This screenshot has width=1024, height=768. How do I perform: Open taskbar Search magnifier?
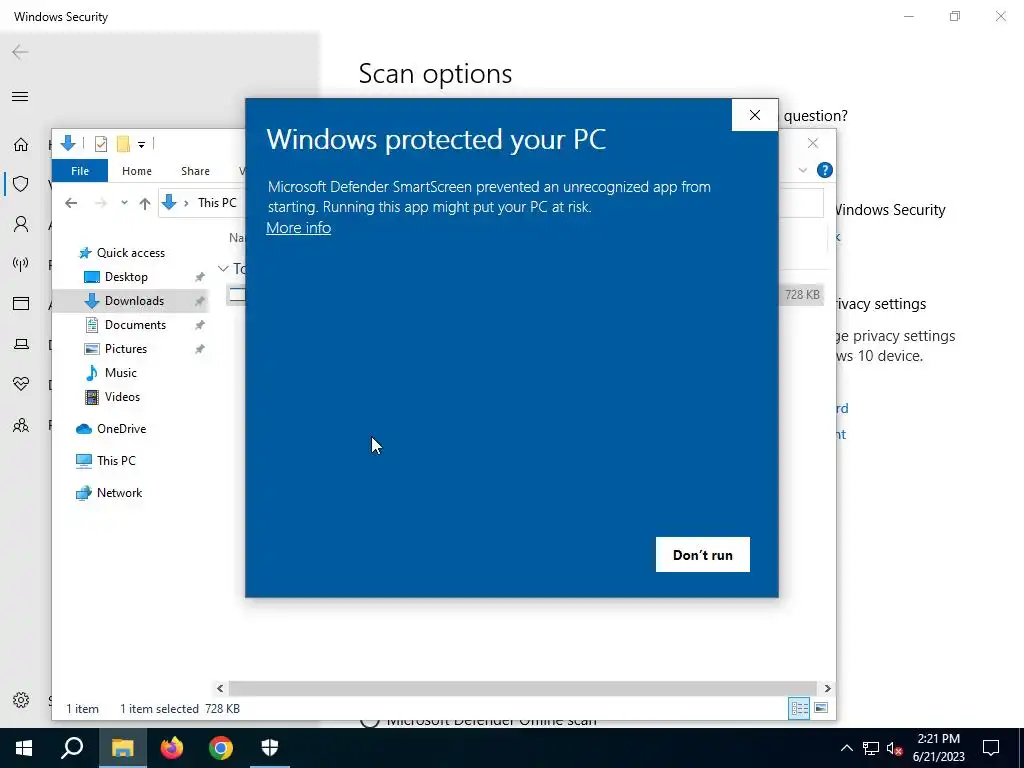[72, 748]
